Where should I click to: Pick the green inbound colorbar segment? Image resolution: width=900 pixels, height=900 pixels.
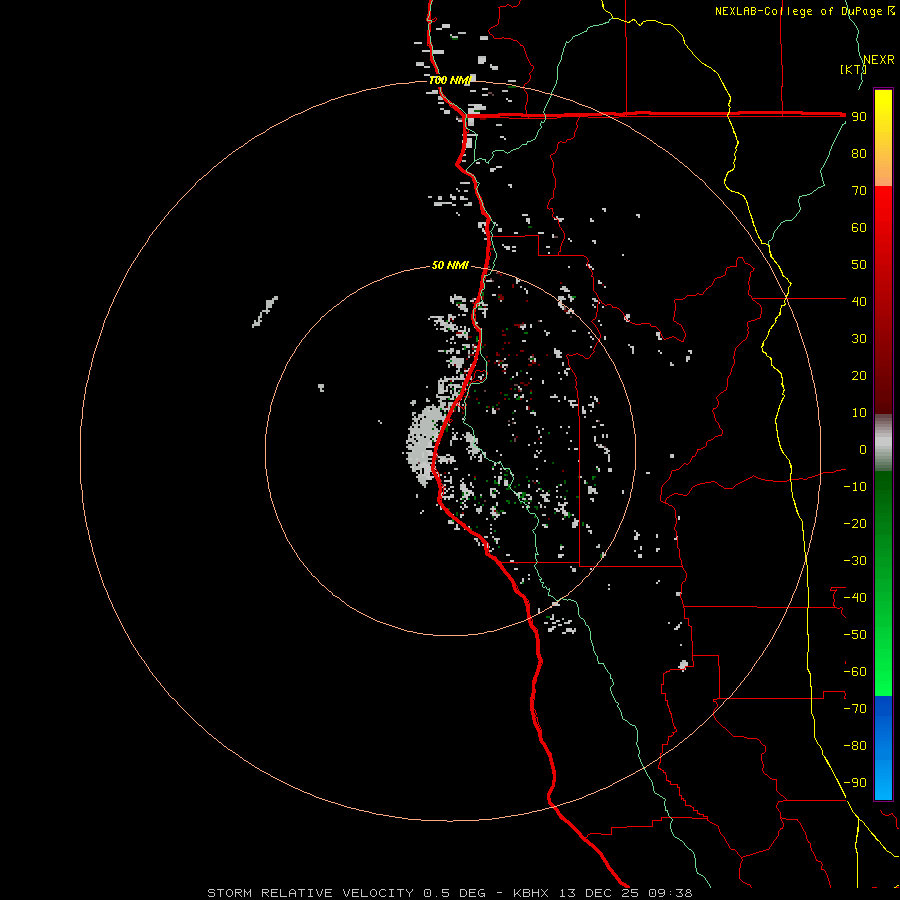click(x=883, y=584)
